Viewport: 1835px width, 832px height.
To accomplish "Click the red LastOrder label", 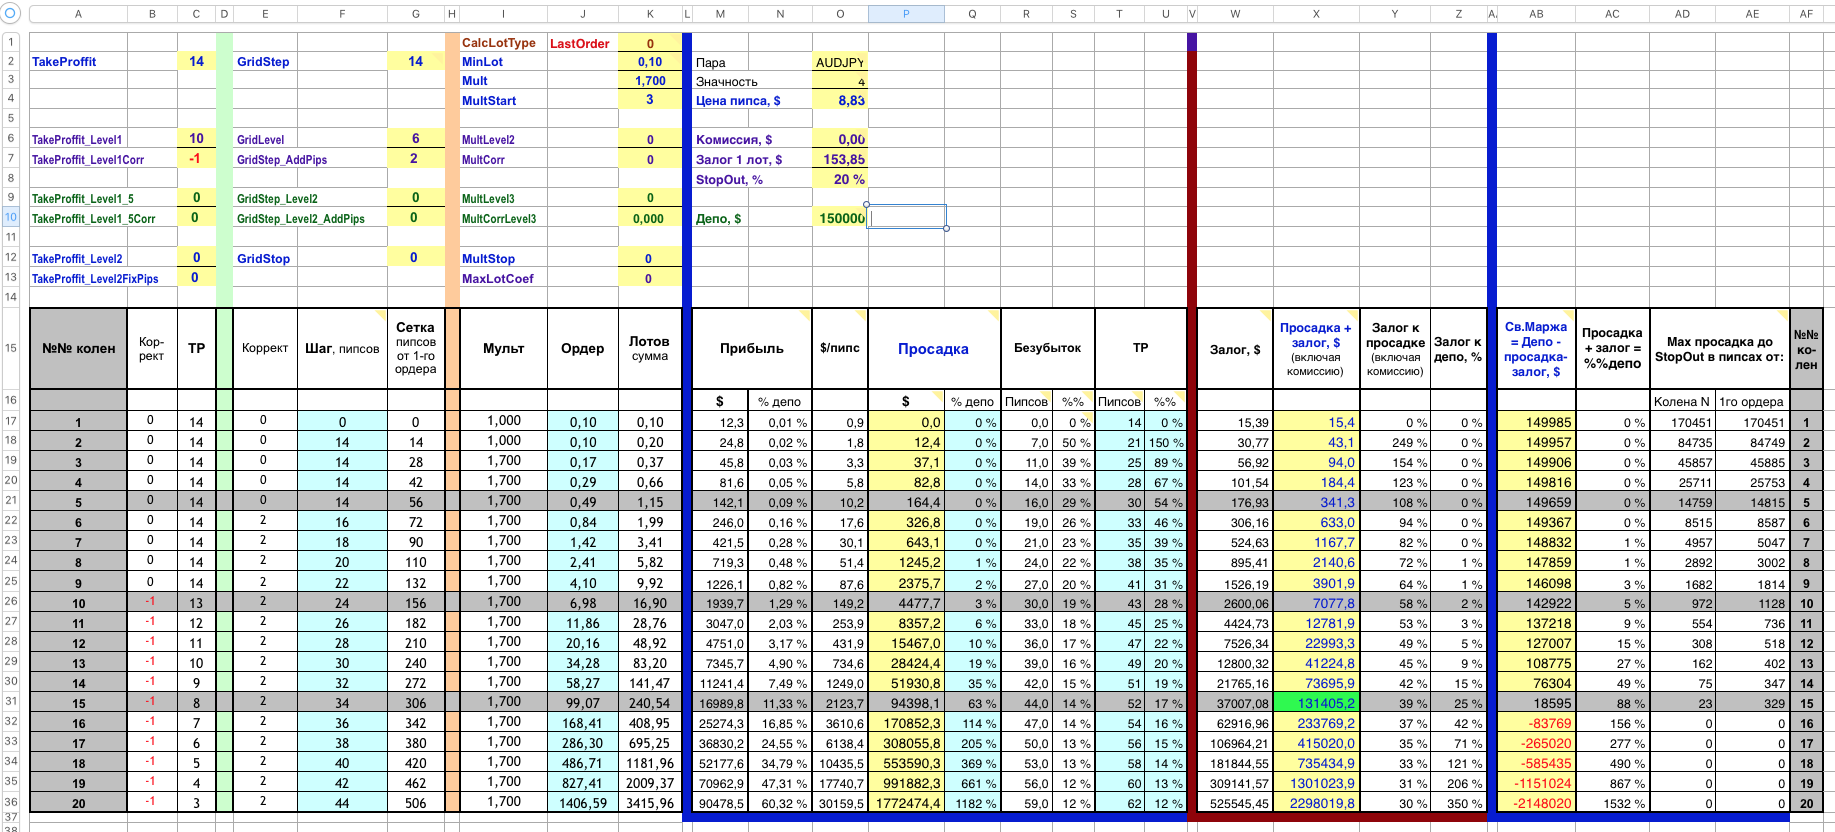I will point(580,43).
